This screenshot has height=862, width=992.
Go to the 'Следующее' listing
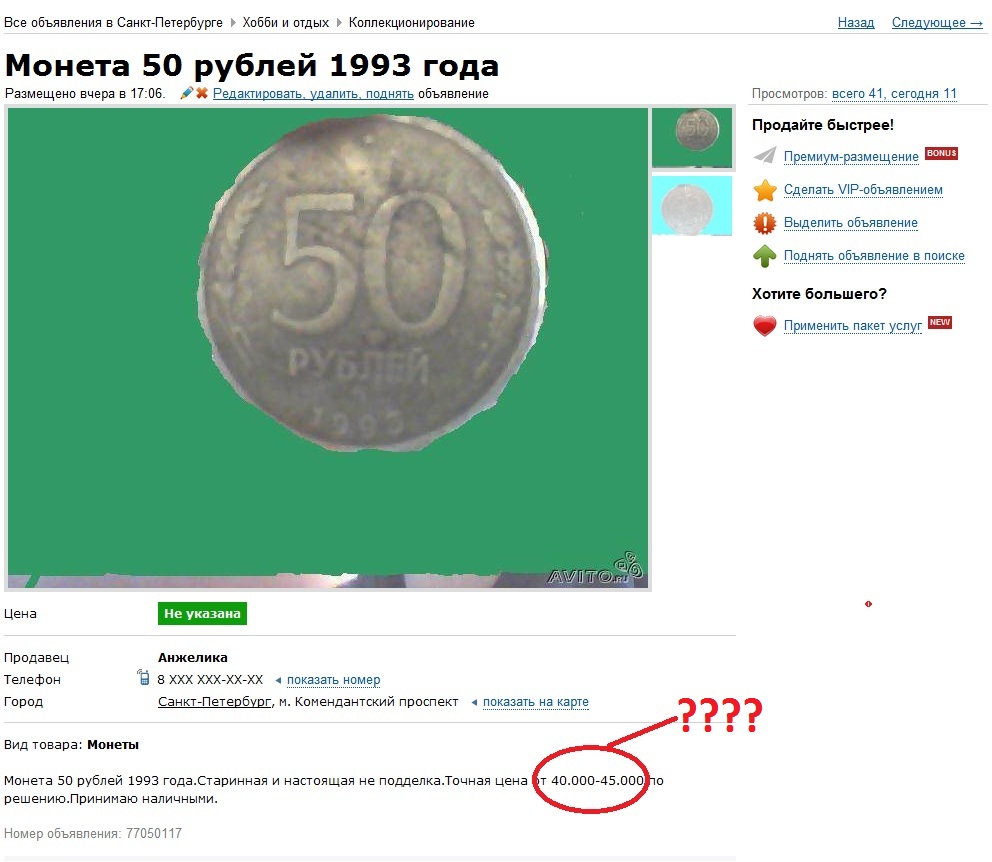[936, 23]
